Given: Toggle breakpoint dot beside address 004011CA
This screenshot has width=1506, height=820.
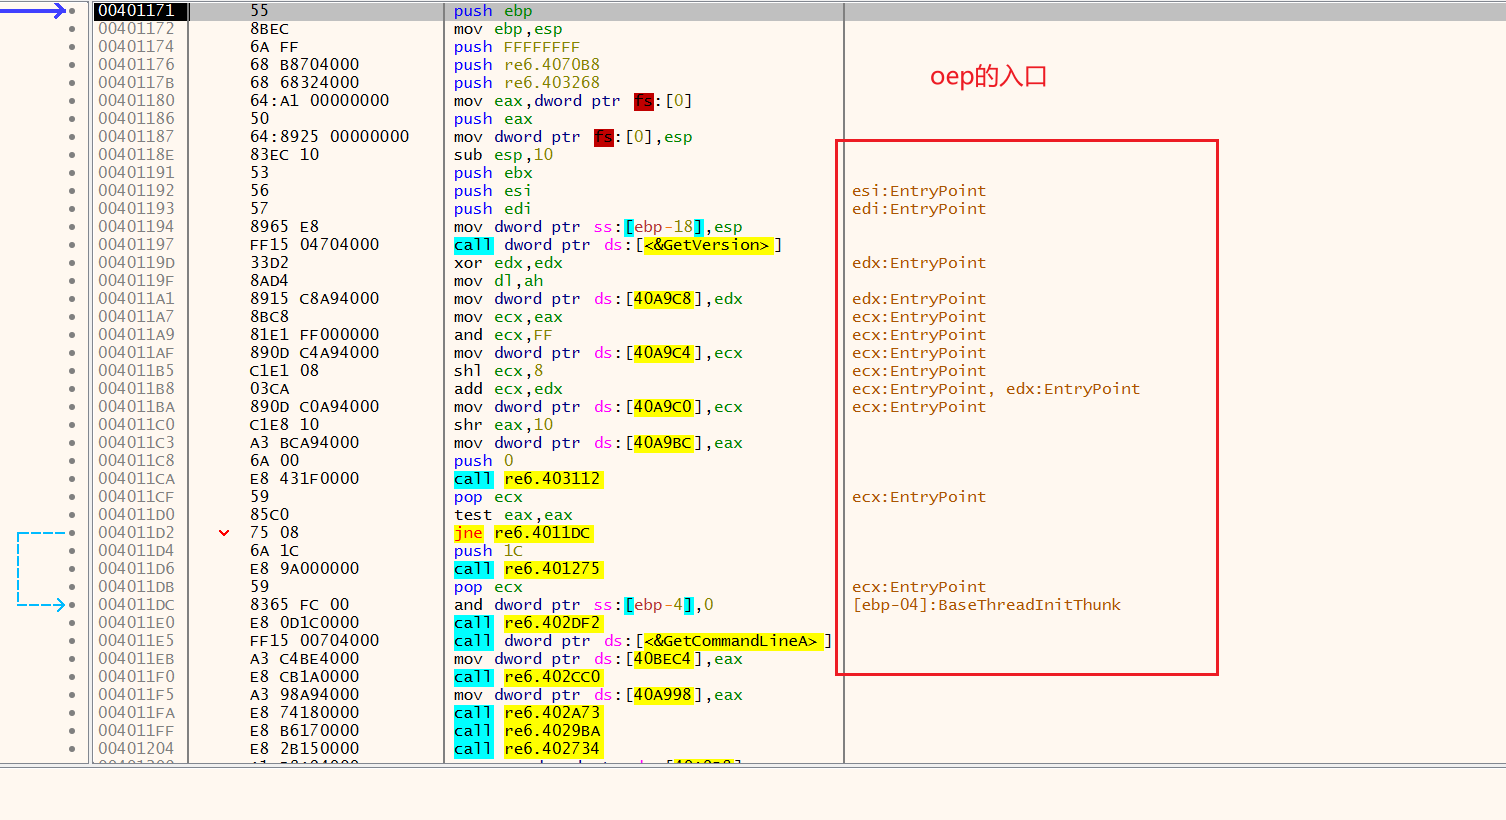Looking at the screenshot, I should coord(72,479).
